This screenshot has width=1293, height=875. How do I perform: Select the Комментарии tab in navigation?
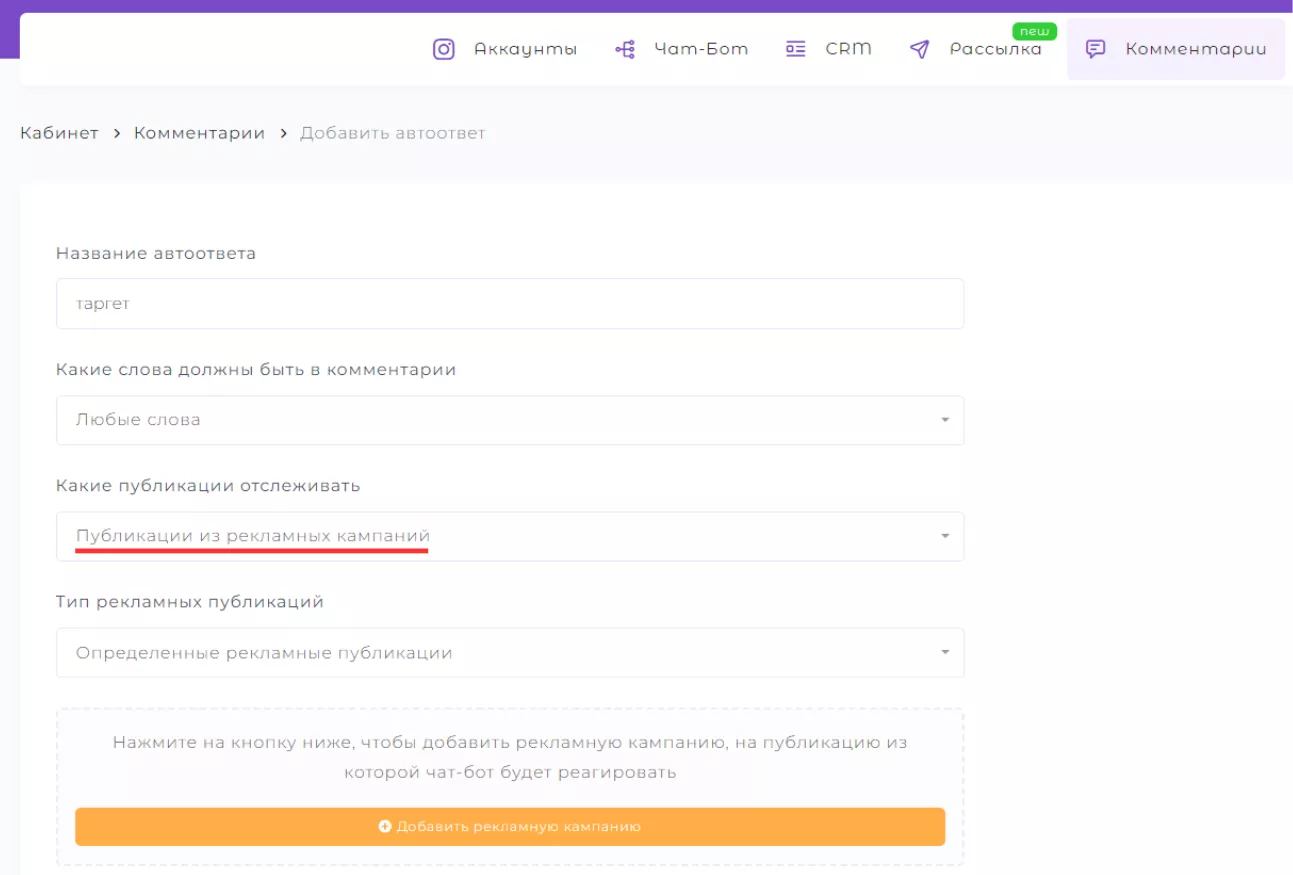1176,49
